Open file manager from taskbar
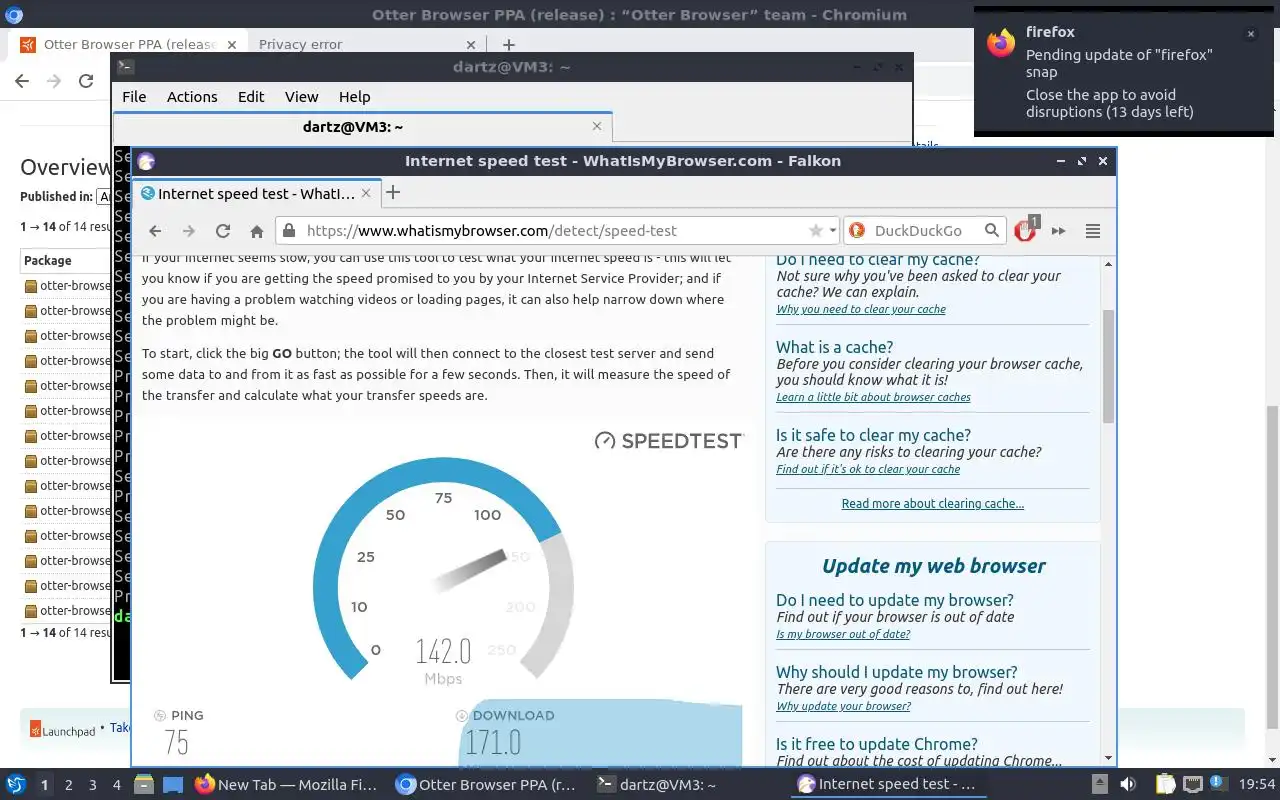Viewport: 1280px width, 800px height. click(143, 785)
